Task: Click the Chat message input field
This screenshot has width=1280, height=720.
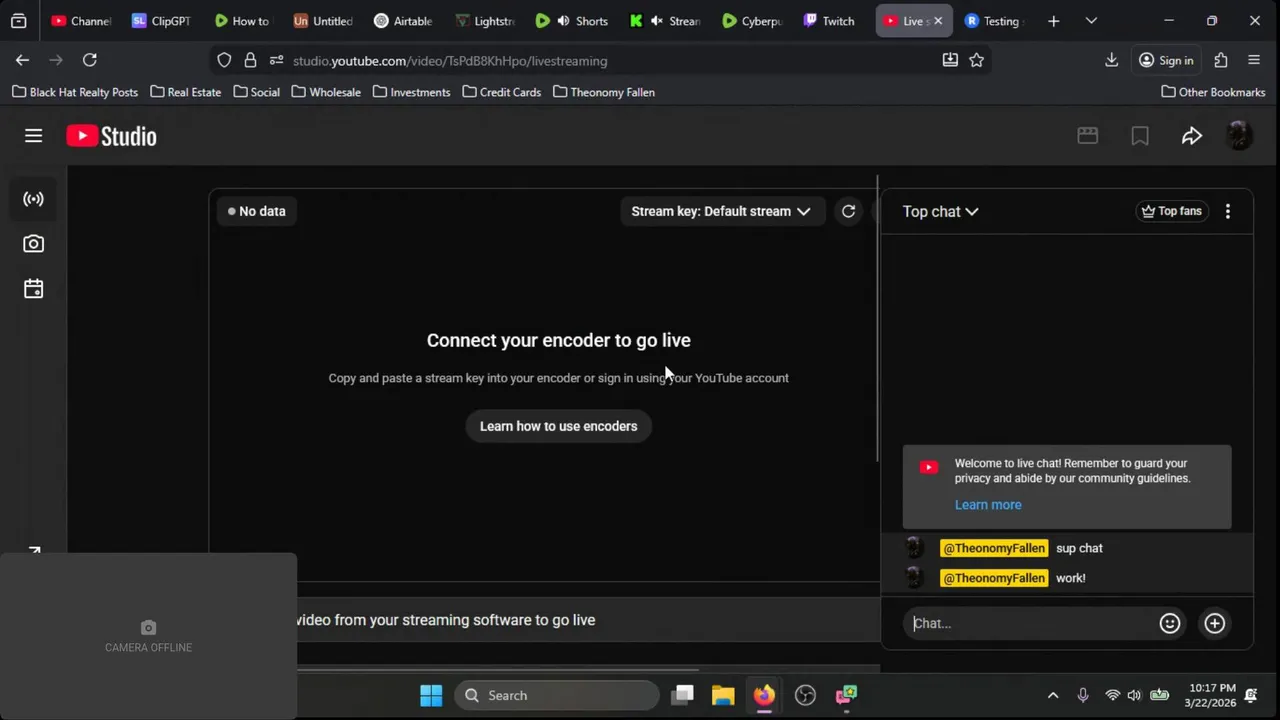Action: 1030,623
